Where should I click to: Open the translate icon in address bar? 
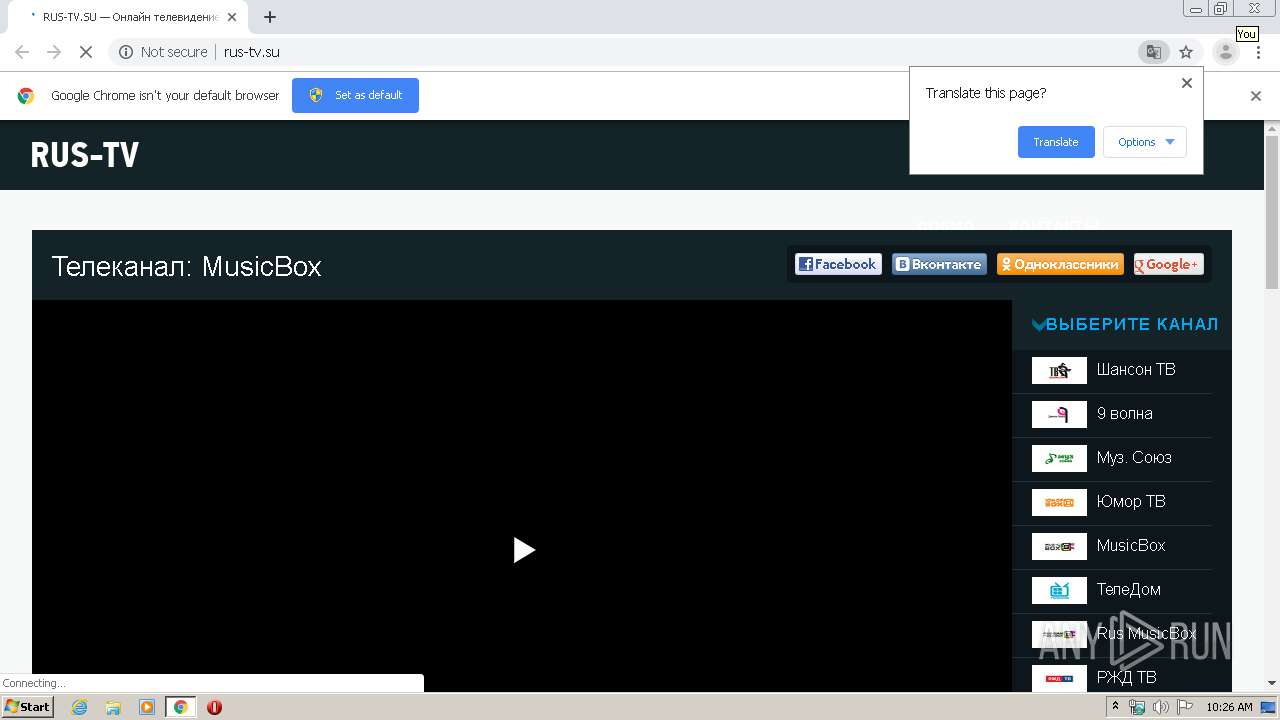[1153, 52]
